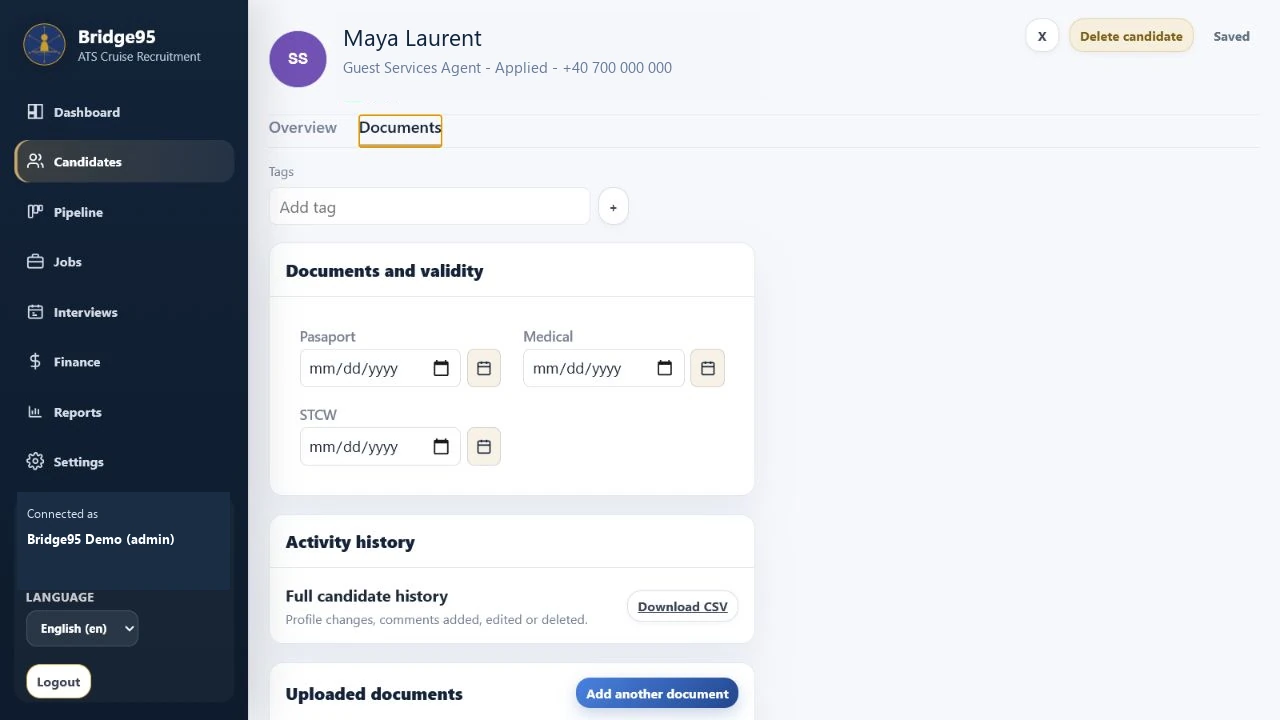Click the Pasaport date input field
Screen dimensions: 1280x720
(x=380, y=369)
